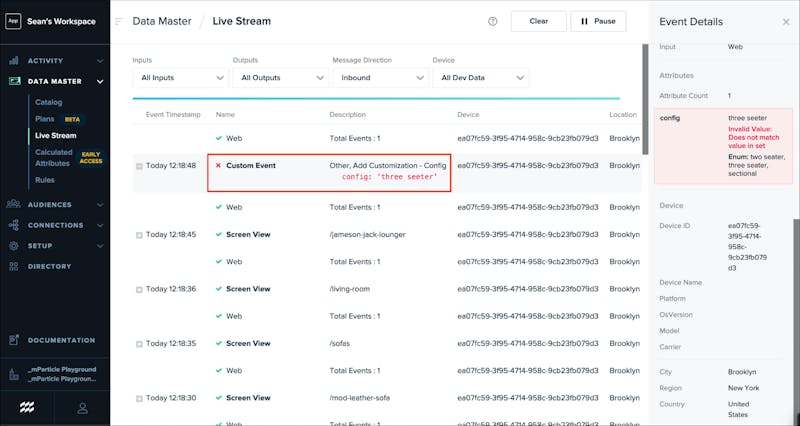The width and height of the screenshot is (800, 426).
Task: Click the /living-room description cell
Action: coord(349,289)
